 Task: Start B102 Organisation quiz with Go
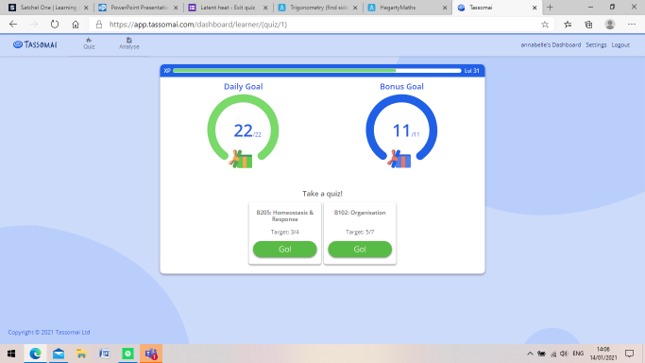coord(360,249)
